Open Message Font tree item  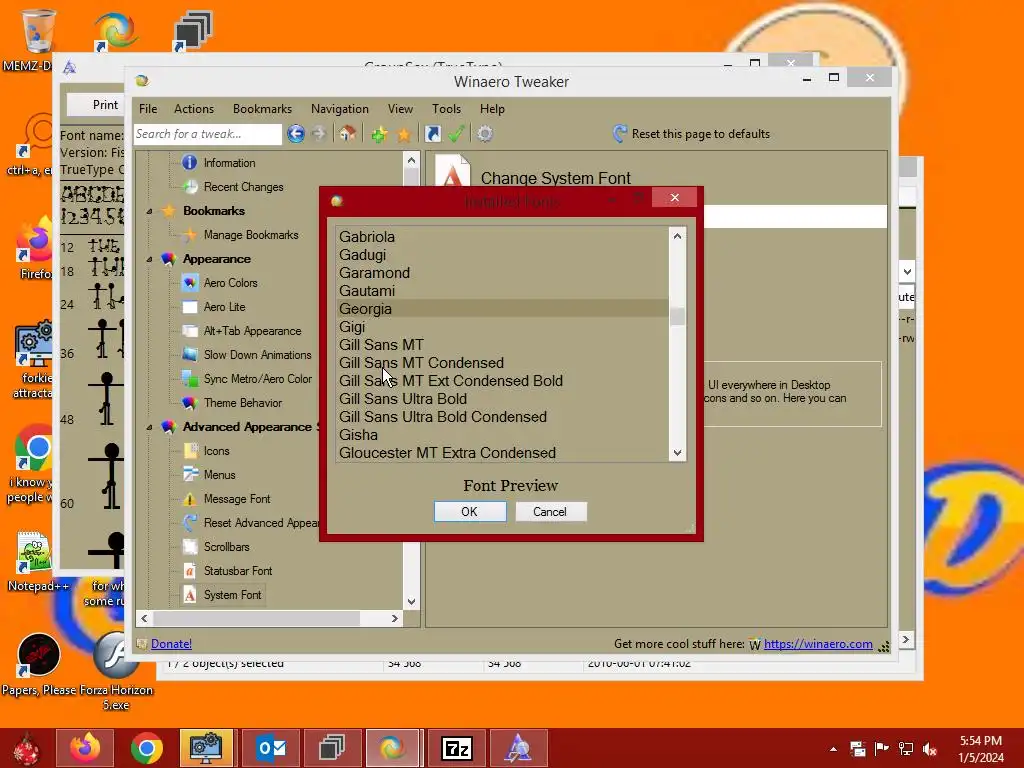236,499
